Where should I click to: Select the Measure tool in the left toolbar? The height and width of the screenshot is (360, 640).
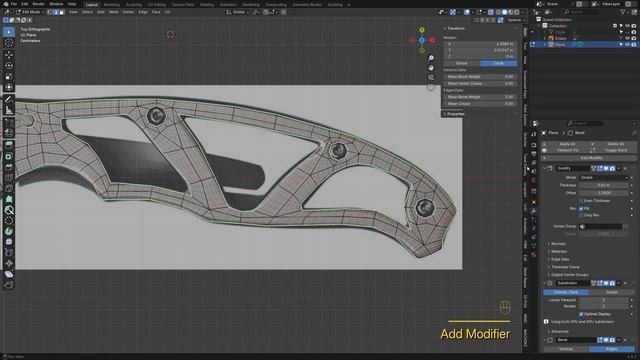click(9, 110)
